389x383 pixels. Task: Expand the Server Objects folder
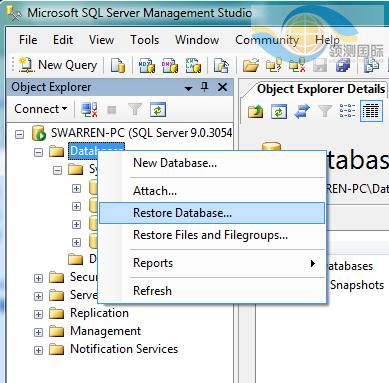tap(38, 296)
